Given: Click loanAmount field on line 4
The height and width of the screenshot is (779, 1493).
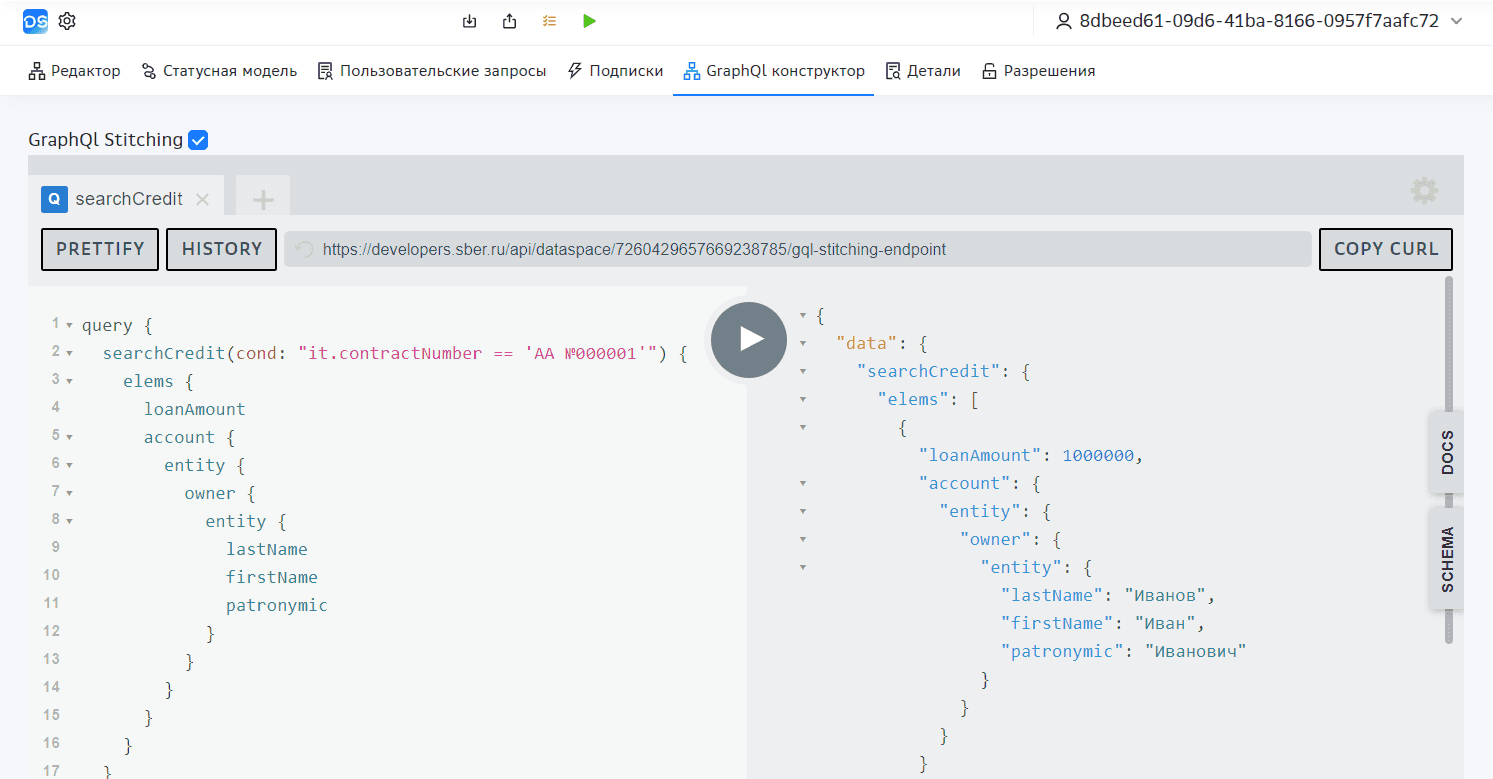Looking at the screenshot, I should click(194, 410).
